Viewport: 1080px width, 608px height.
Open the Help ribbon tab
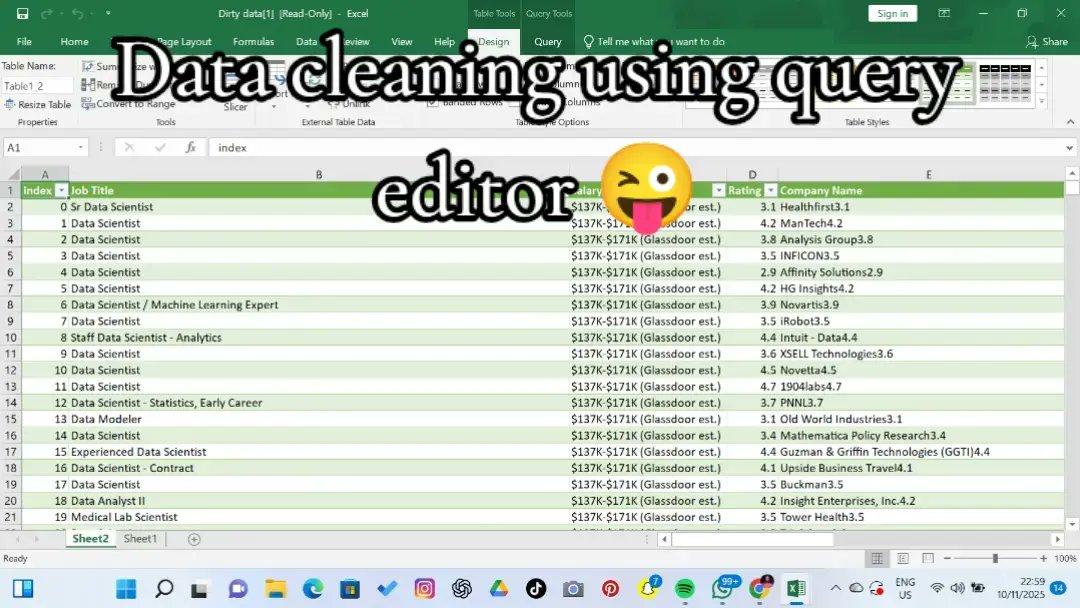444,41
